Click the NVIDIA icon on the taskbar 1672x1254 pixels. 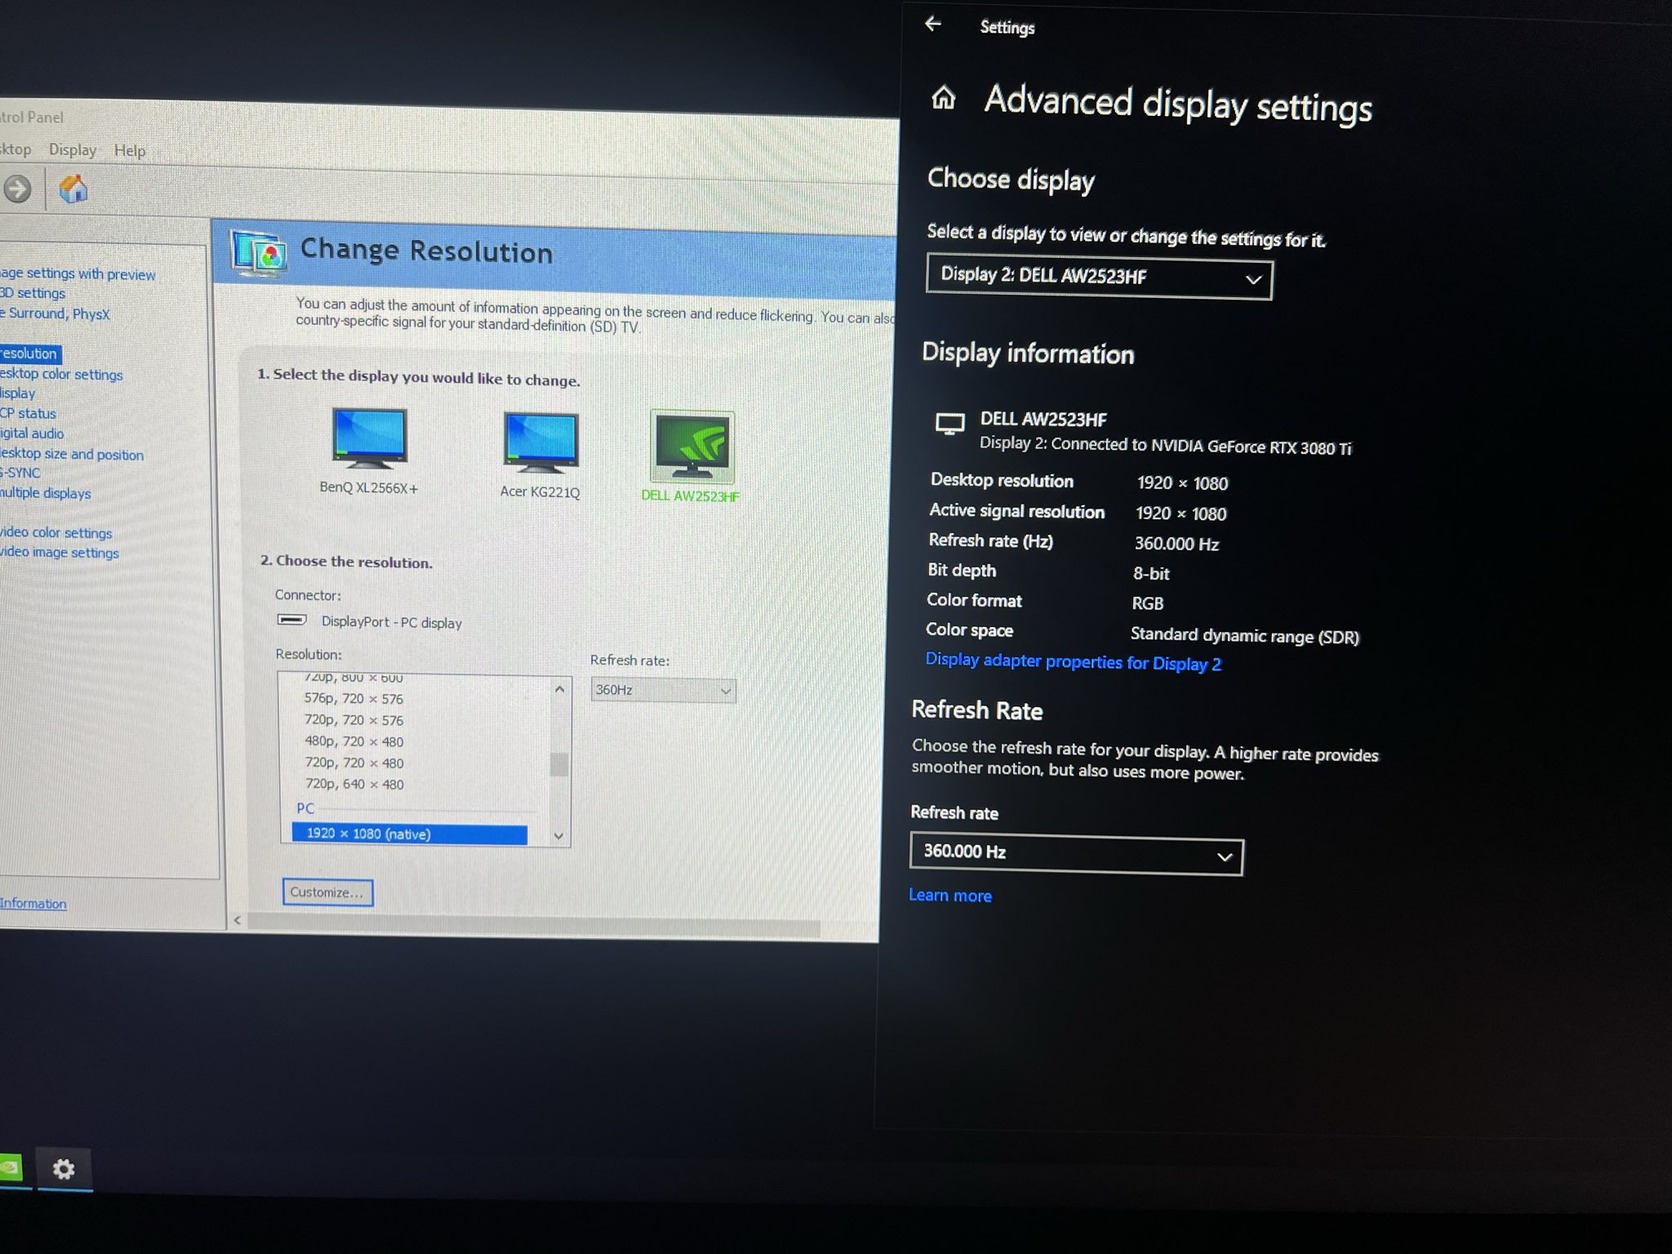click(x=10, y=1166)
